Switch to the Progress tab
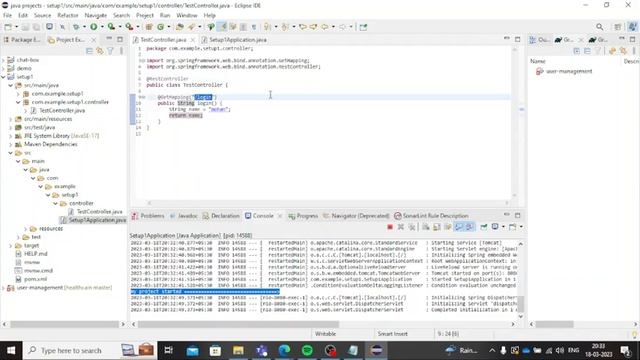The image size is (640, 360). (303, 216)
